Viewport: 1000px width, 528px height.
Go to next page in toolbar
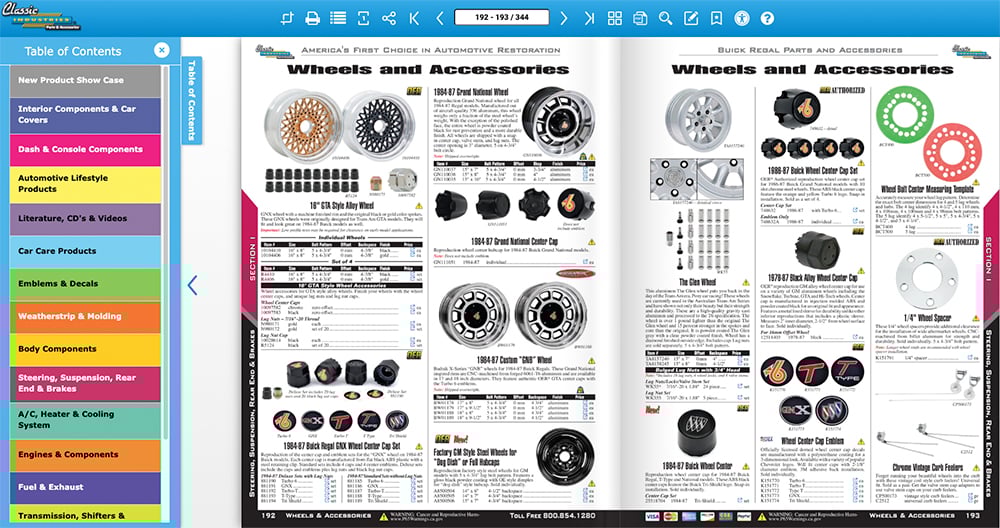click(x=564, y=18)
